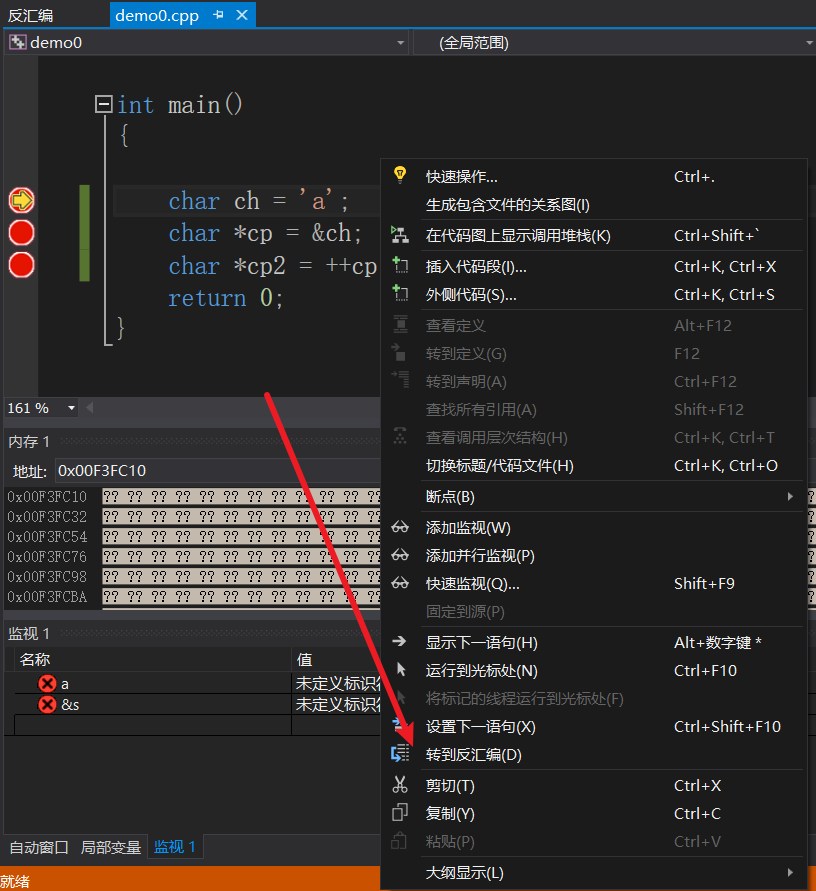Choose 生成包含文件的关系图(I)
Viewport: 816px width, 891px height.
pyautogui.click(x=594, y=205)
